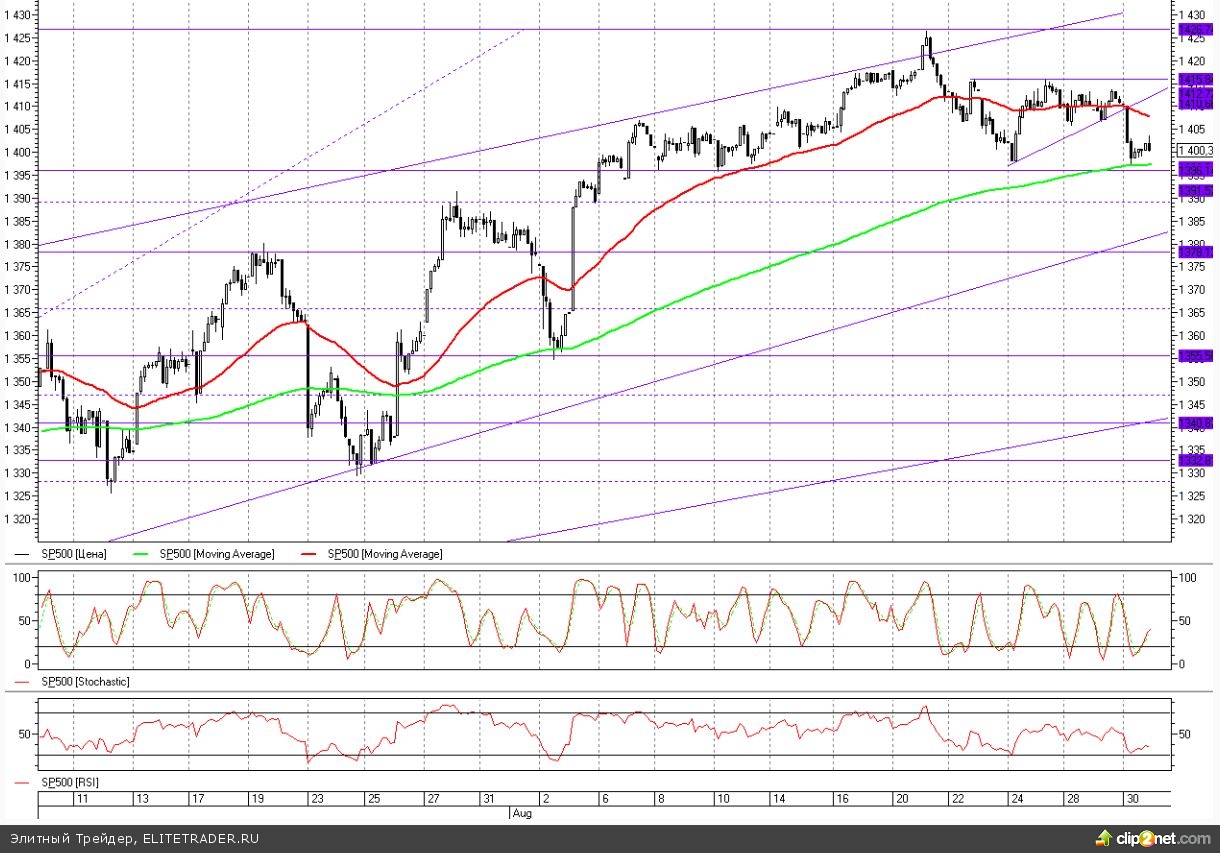Select the purple 1391.5 level price tag
This screenshot has height=853, width=1220.
coord(1196,190)
